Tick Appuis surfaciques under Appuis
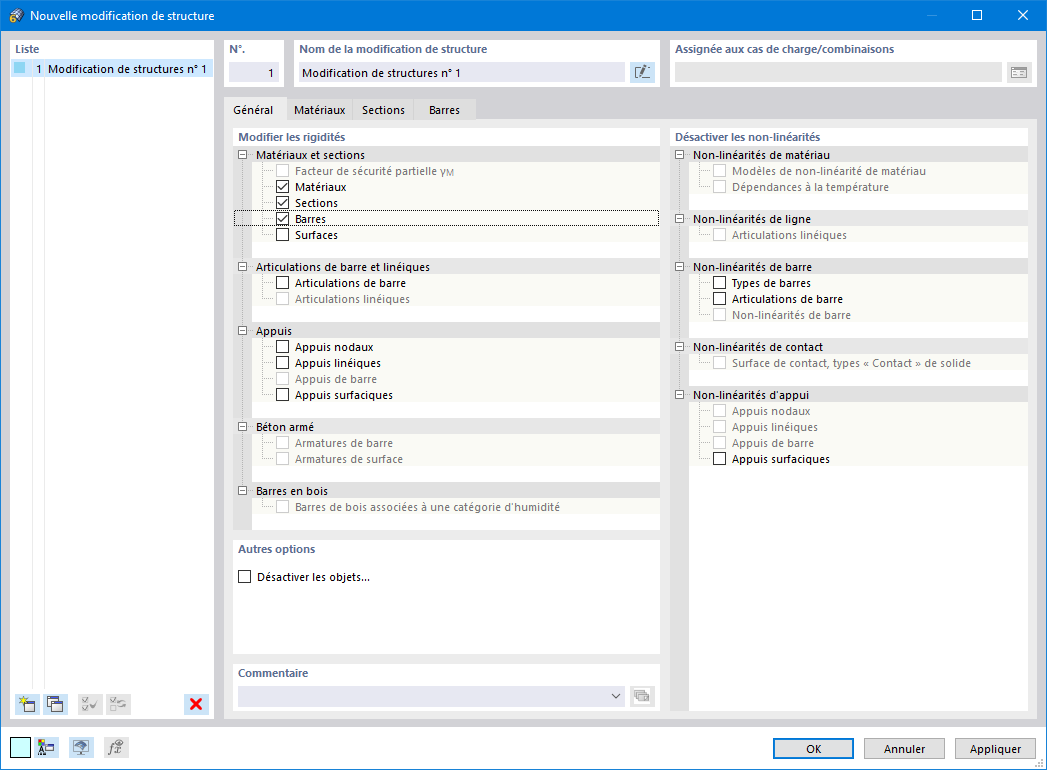 pos(282,395)
